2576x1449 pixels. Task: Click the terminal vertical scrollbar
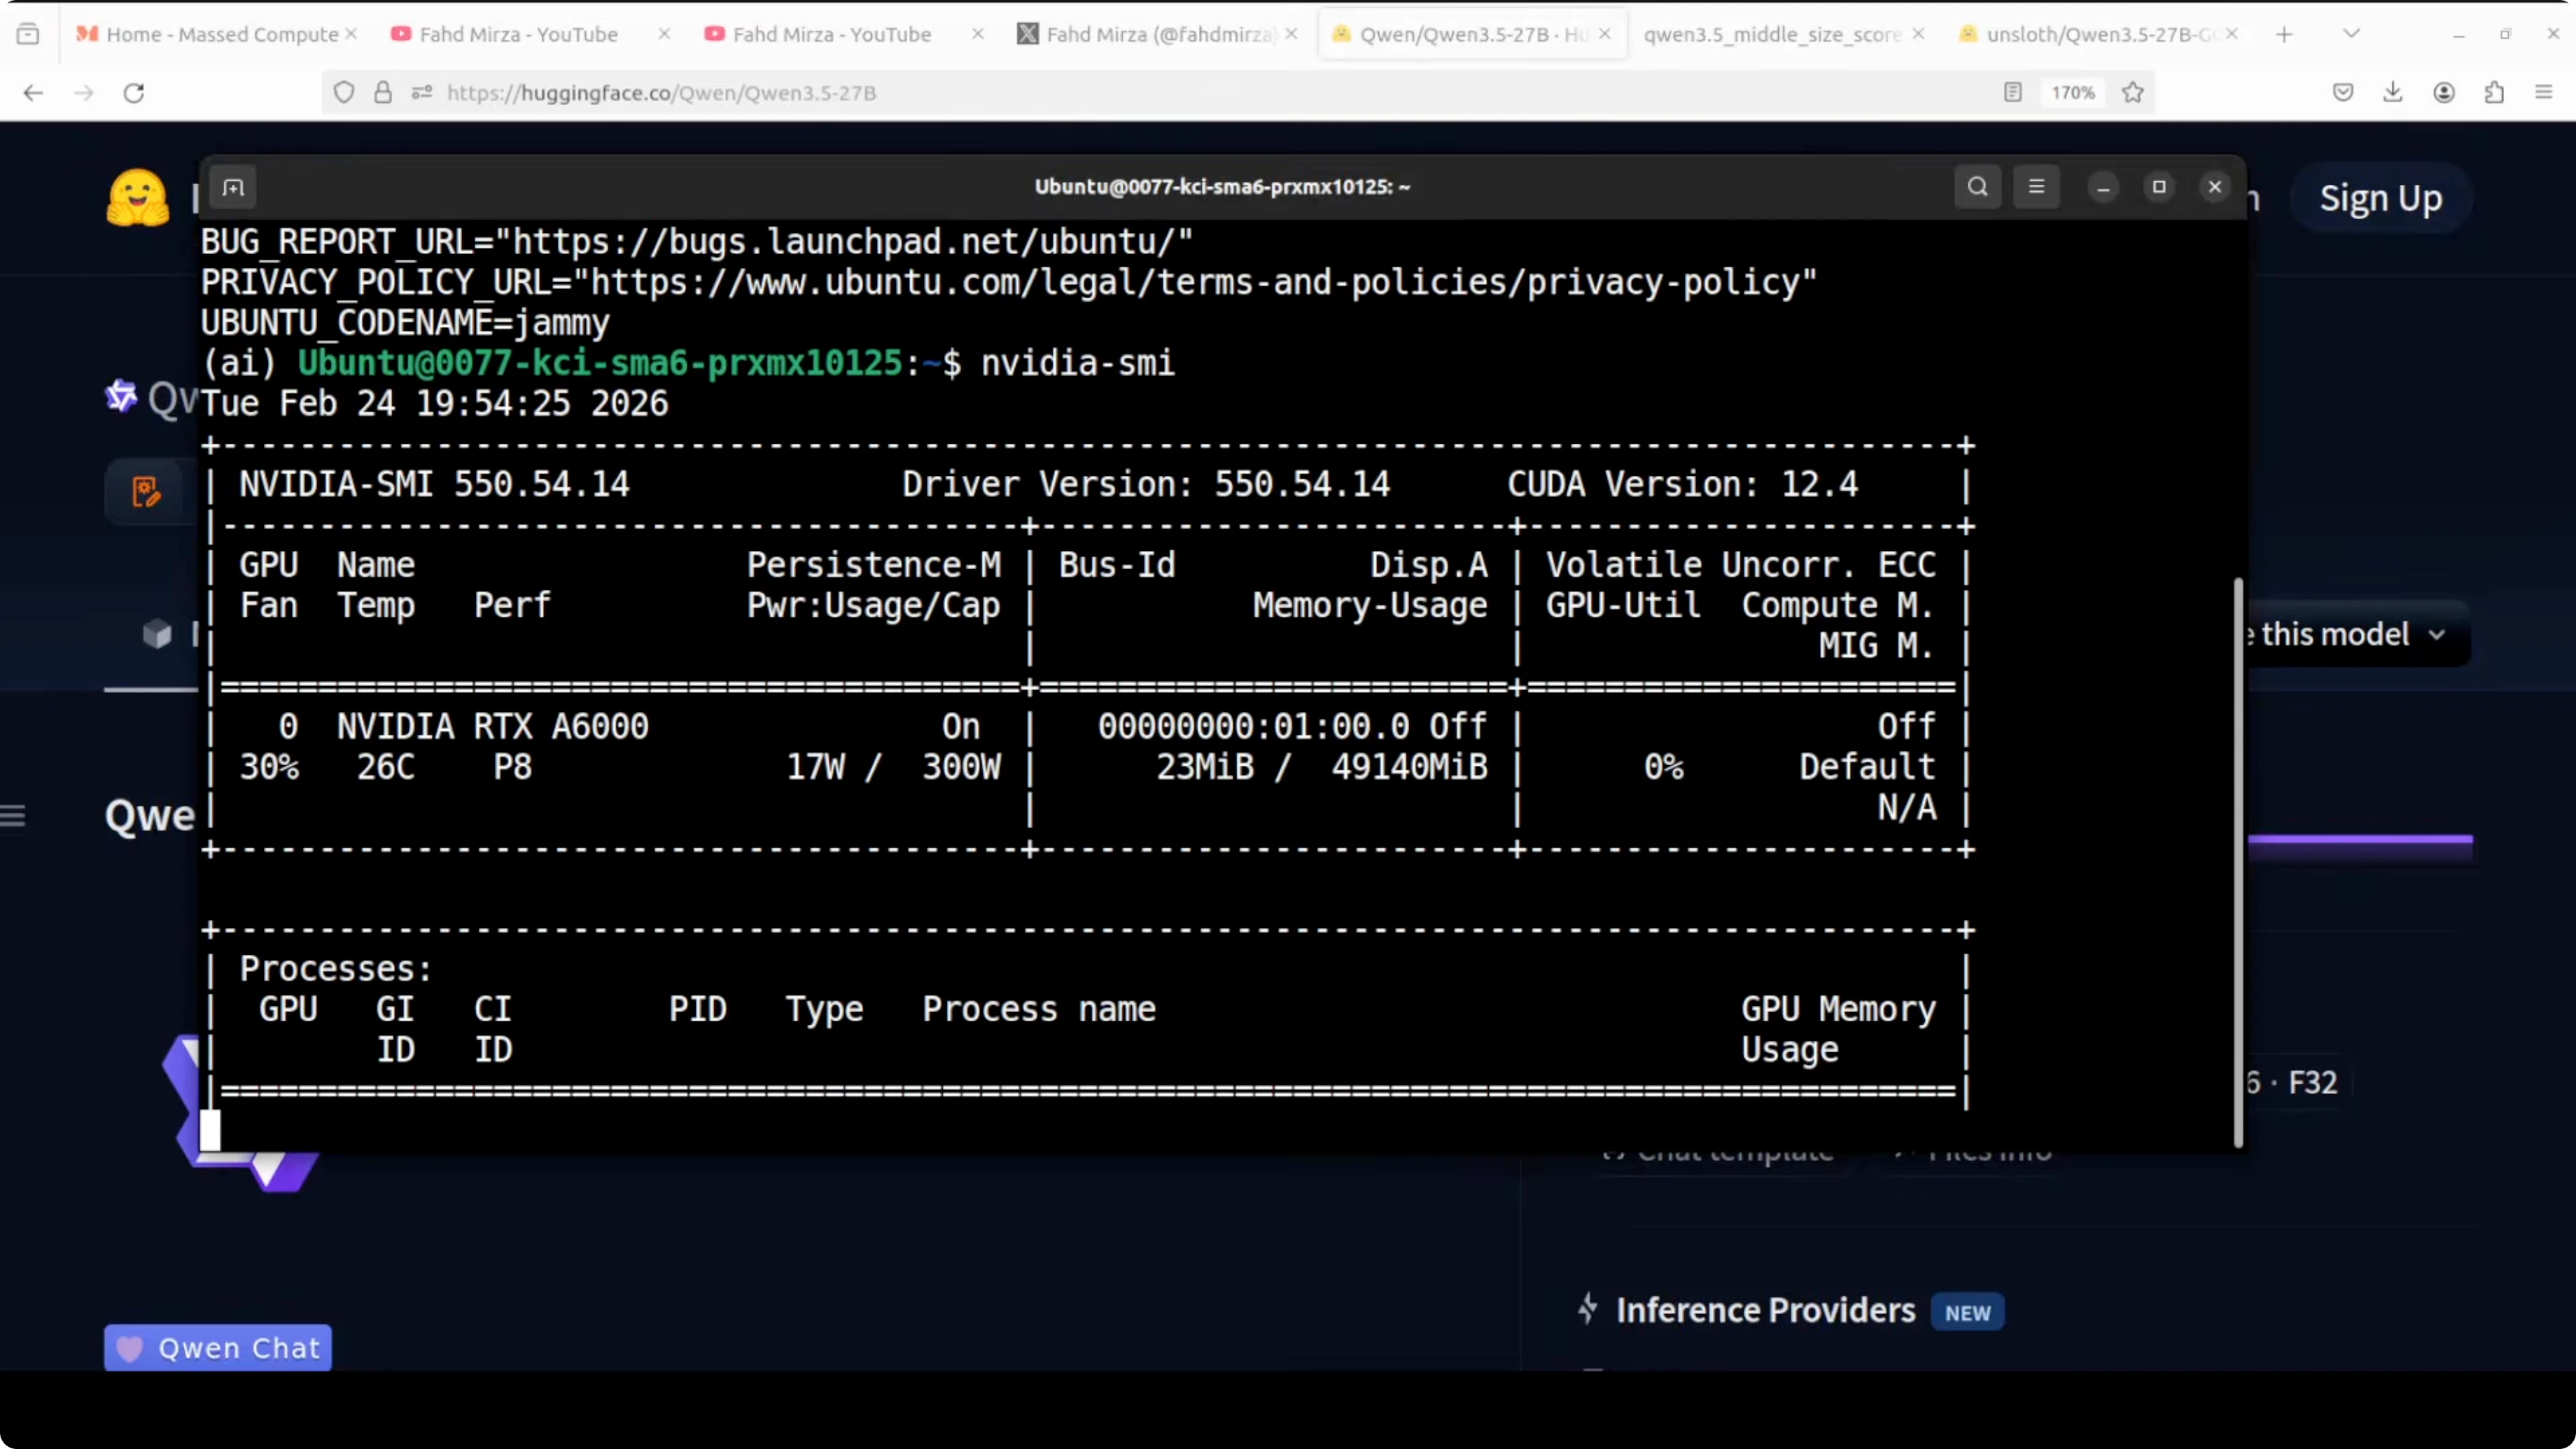[x=2238, y=860]
